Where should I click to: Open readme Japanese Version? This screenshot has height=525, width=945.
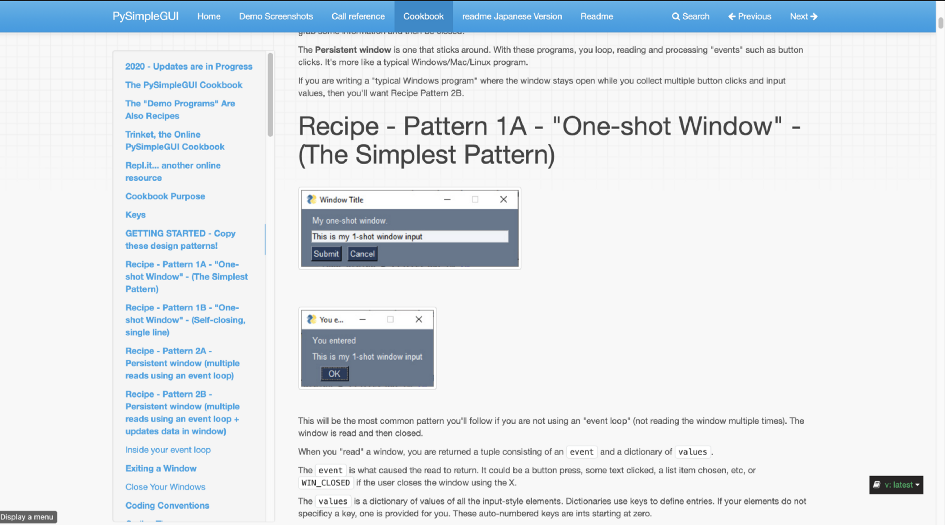click(x=512, y=16)
